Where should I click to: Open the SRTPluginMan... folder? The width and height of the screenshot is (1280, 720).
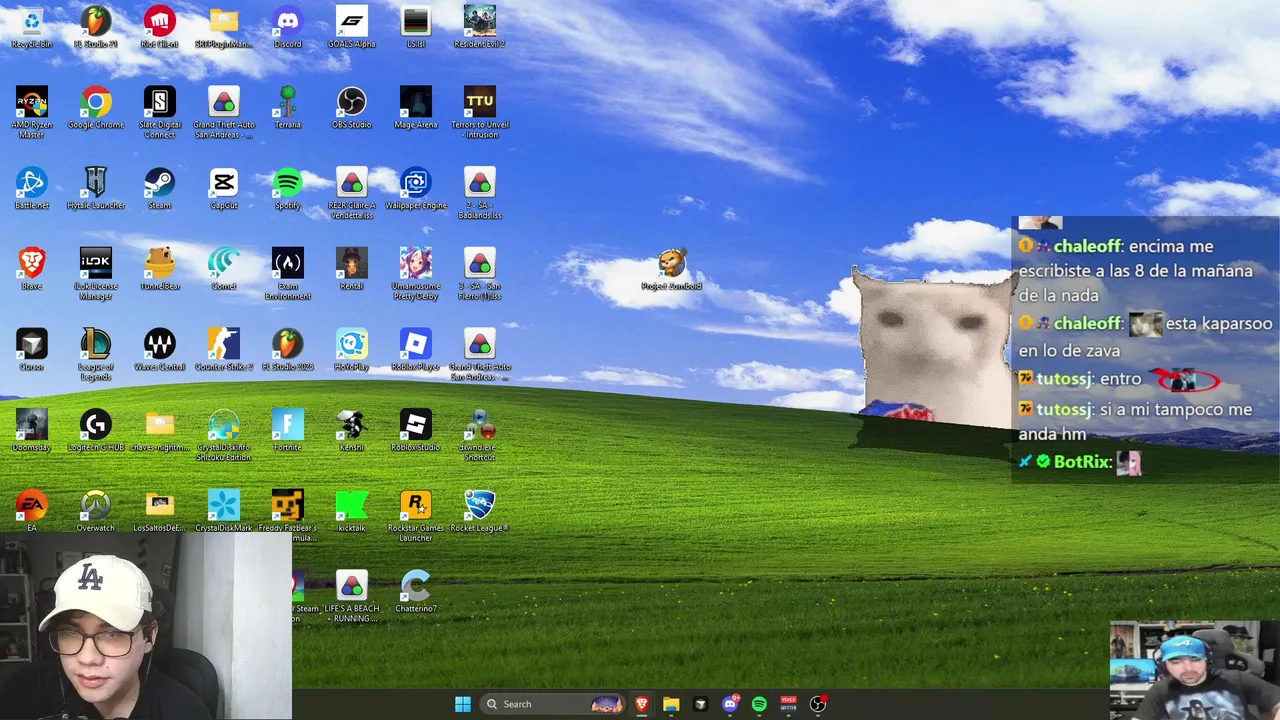(224, 27)
